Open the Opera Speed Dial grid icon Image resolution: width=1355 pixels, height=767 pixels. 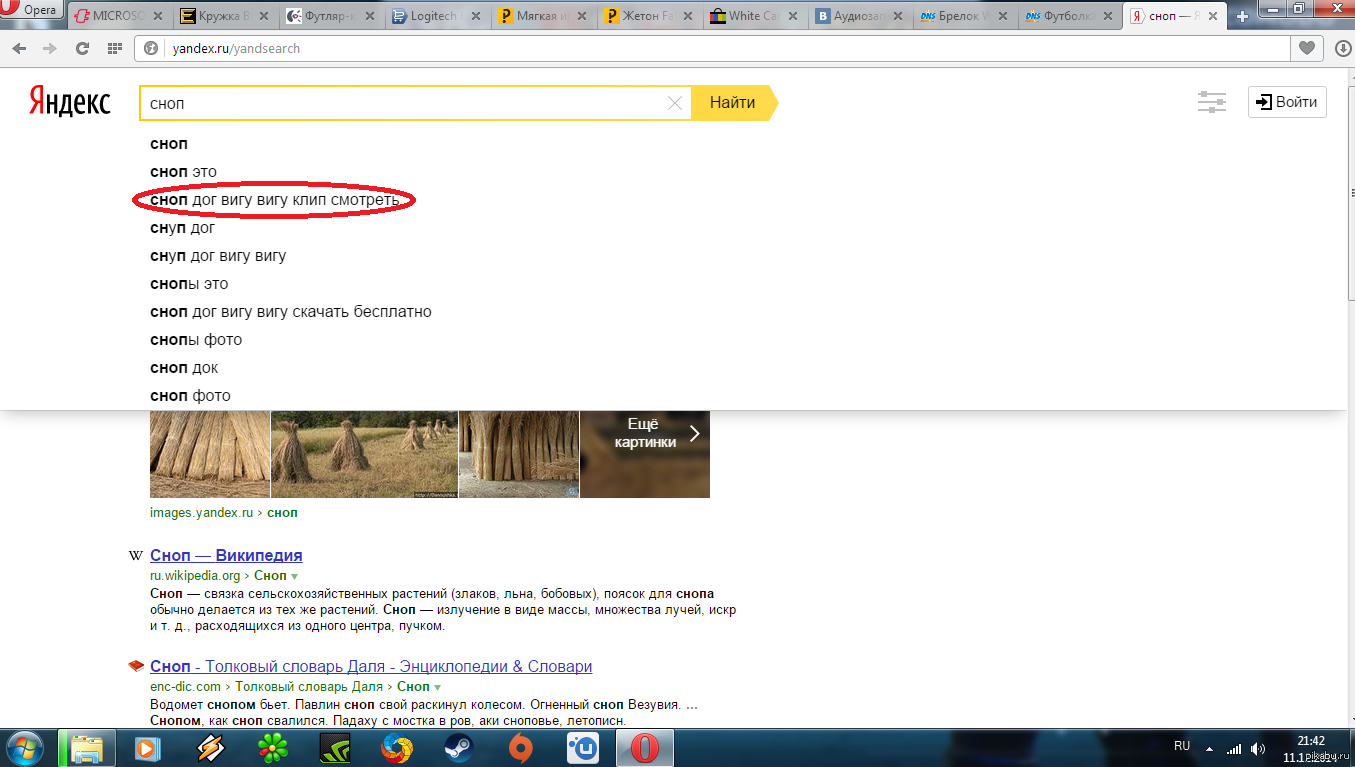[x=115, y=48]
